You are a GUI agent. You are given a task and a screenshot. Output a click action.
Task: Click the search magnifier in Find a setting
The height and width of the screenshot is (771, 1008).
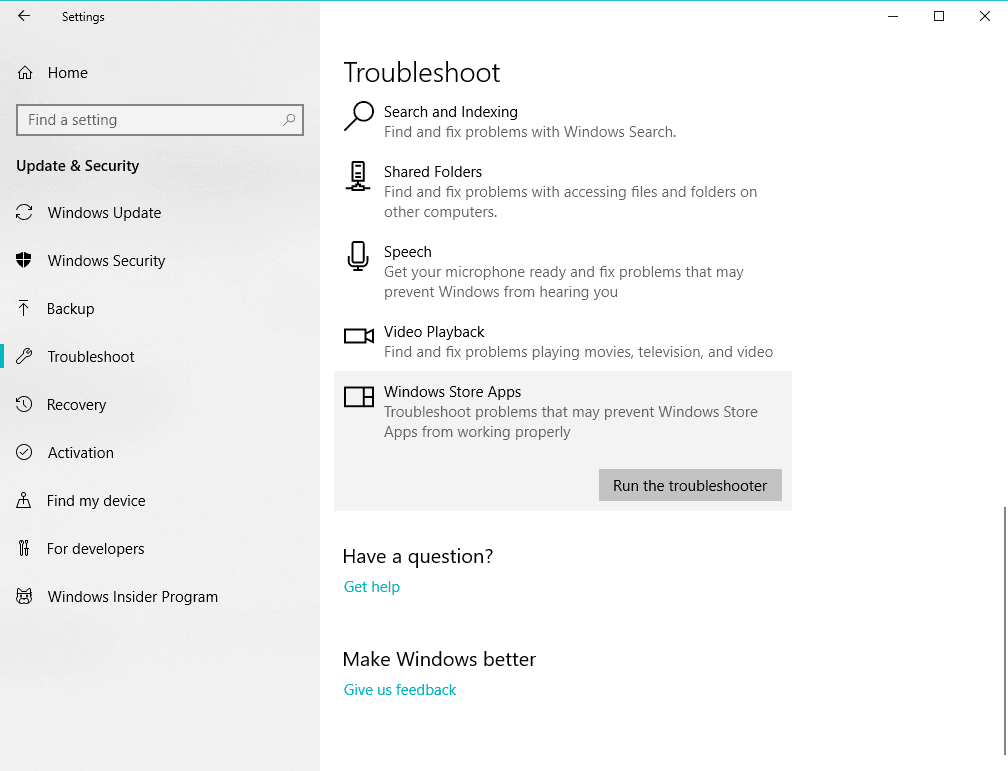tap(289, 120)
